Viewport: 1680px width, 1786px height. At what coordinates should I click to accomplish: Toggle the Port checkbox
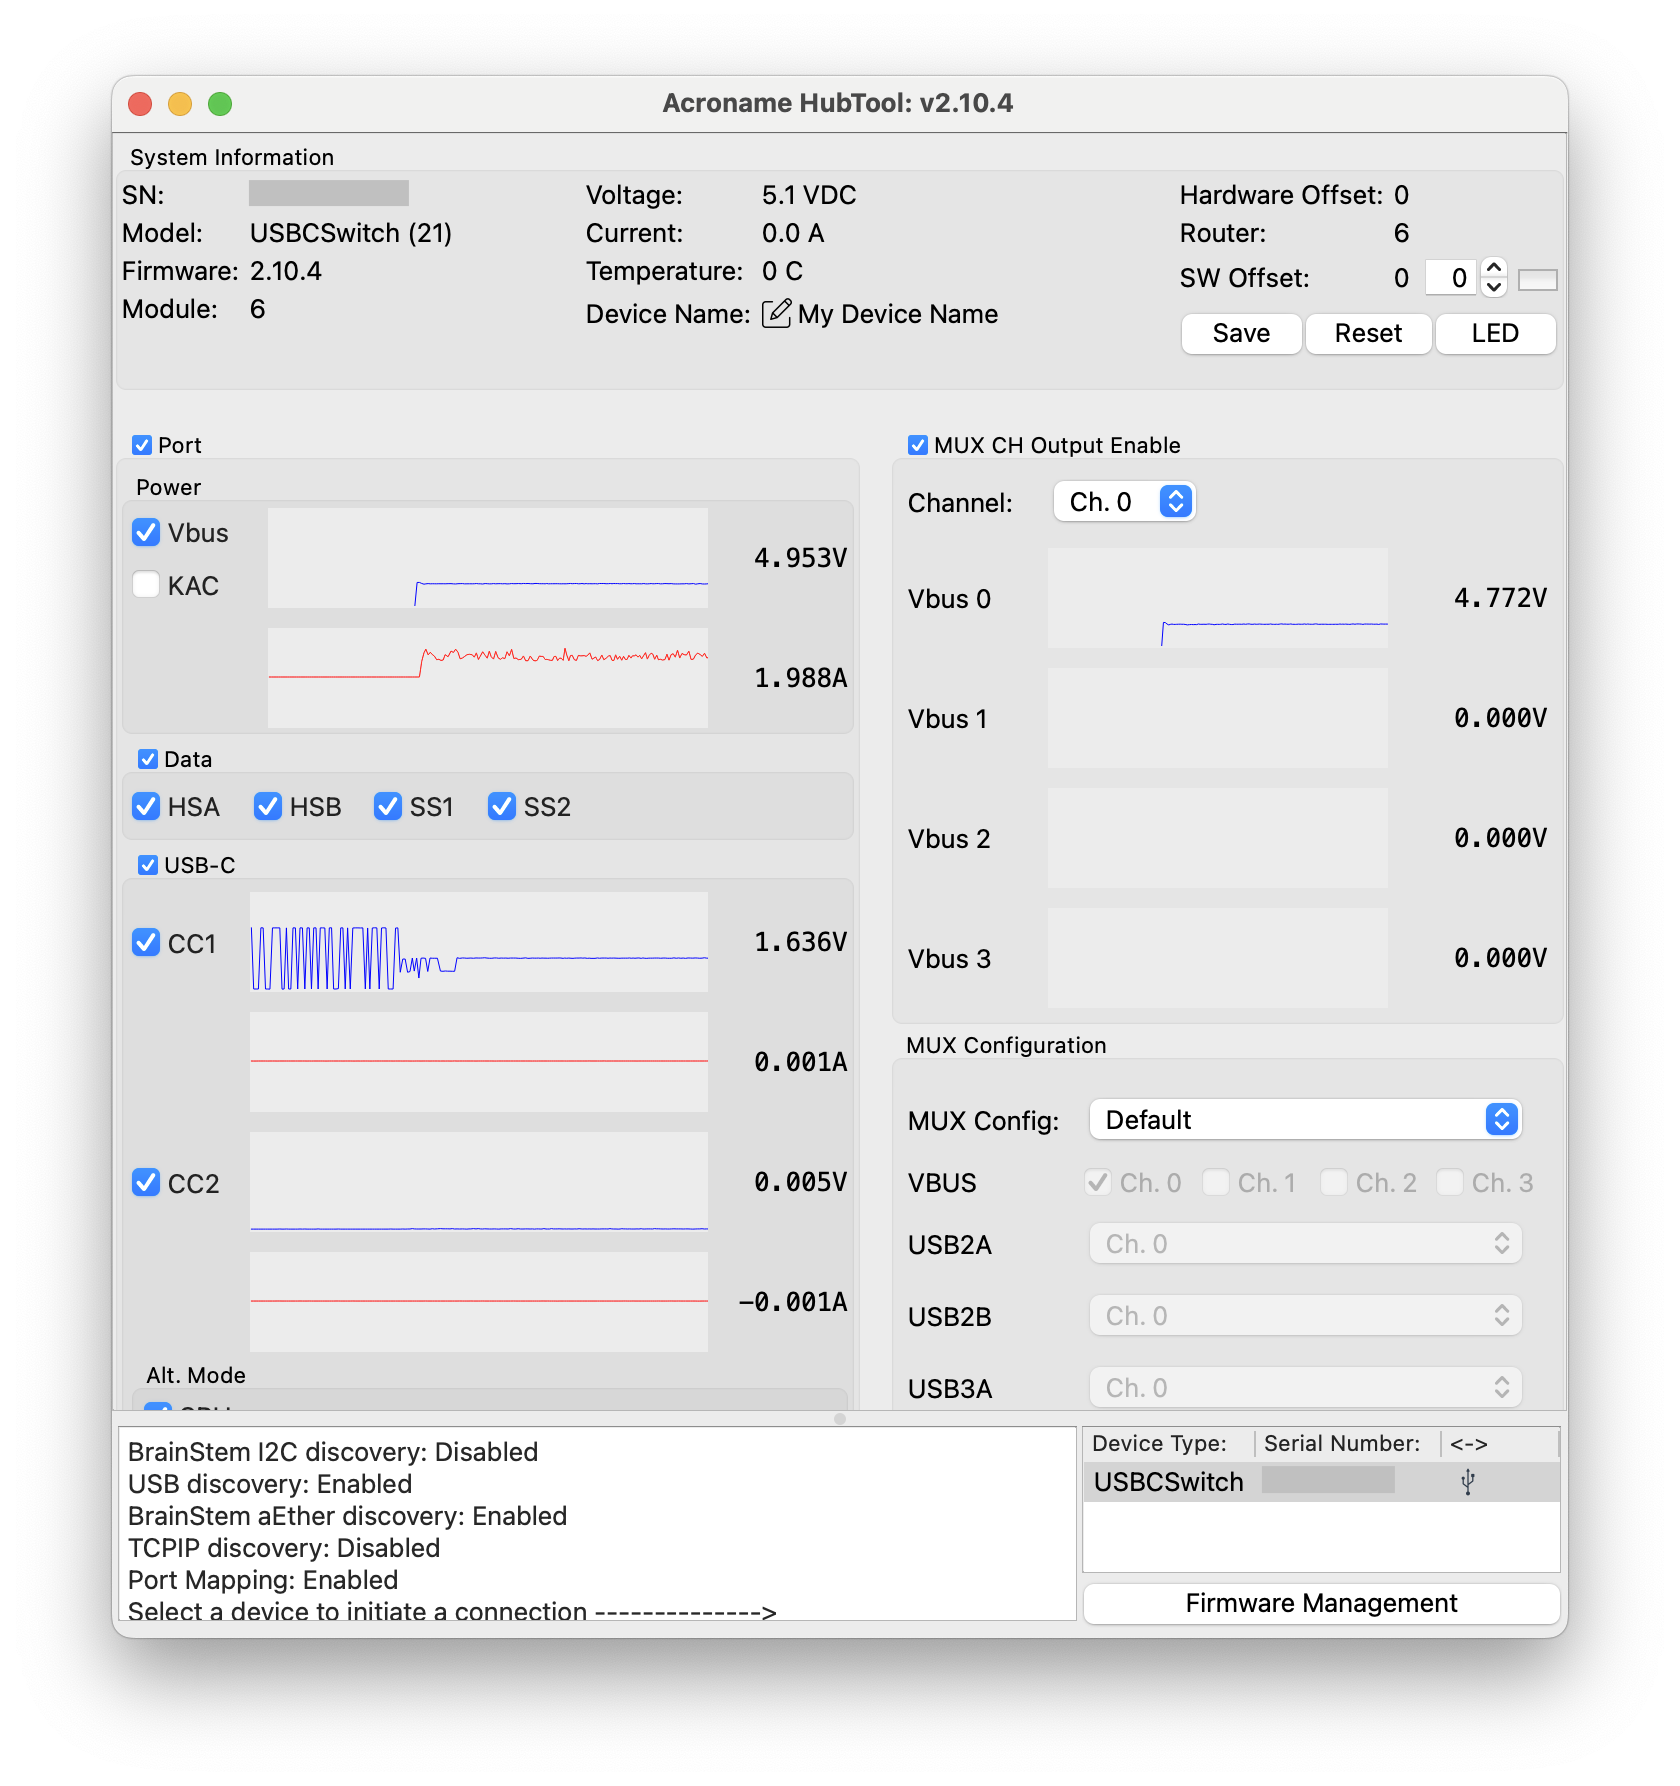pyautogui.click(x=142, y=445)
